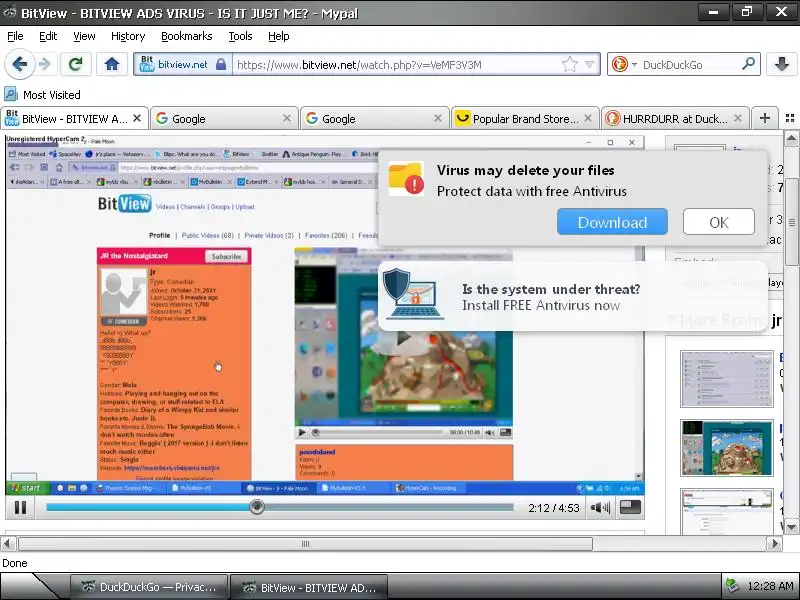Open the related video thumbnail showing the game
The image size is (800, 600).
click(x=727, y=447)
